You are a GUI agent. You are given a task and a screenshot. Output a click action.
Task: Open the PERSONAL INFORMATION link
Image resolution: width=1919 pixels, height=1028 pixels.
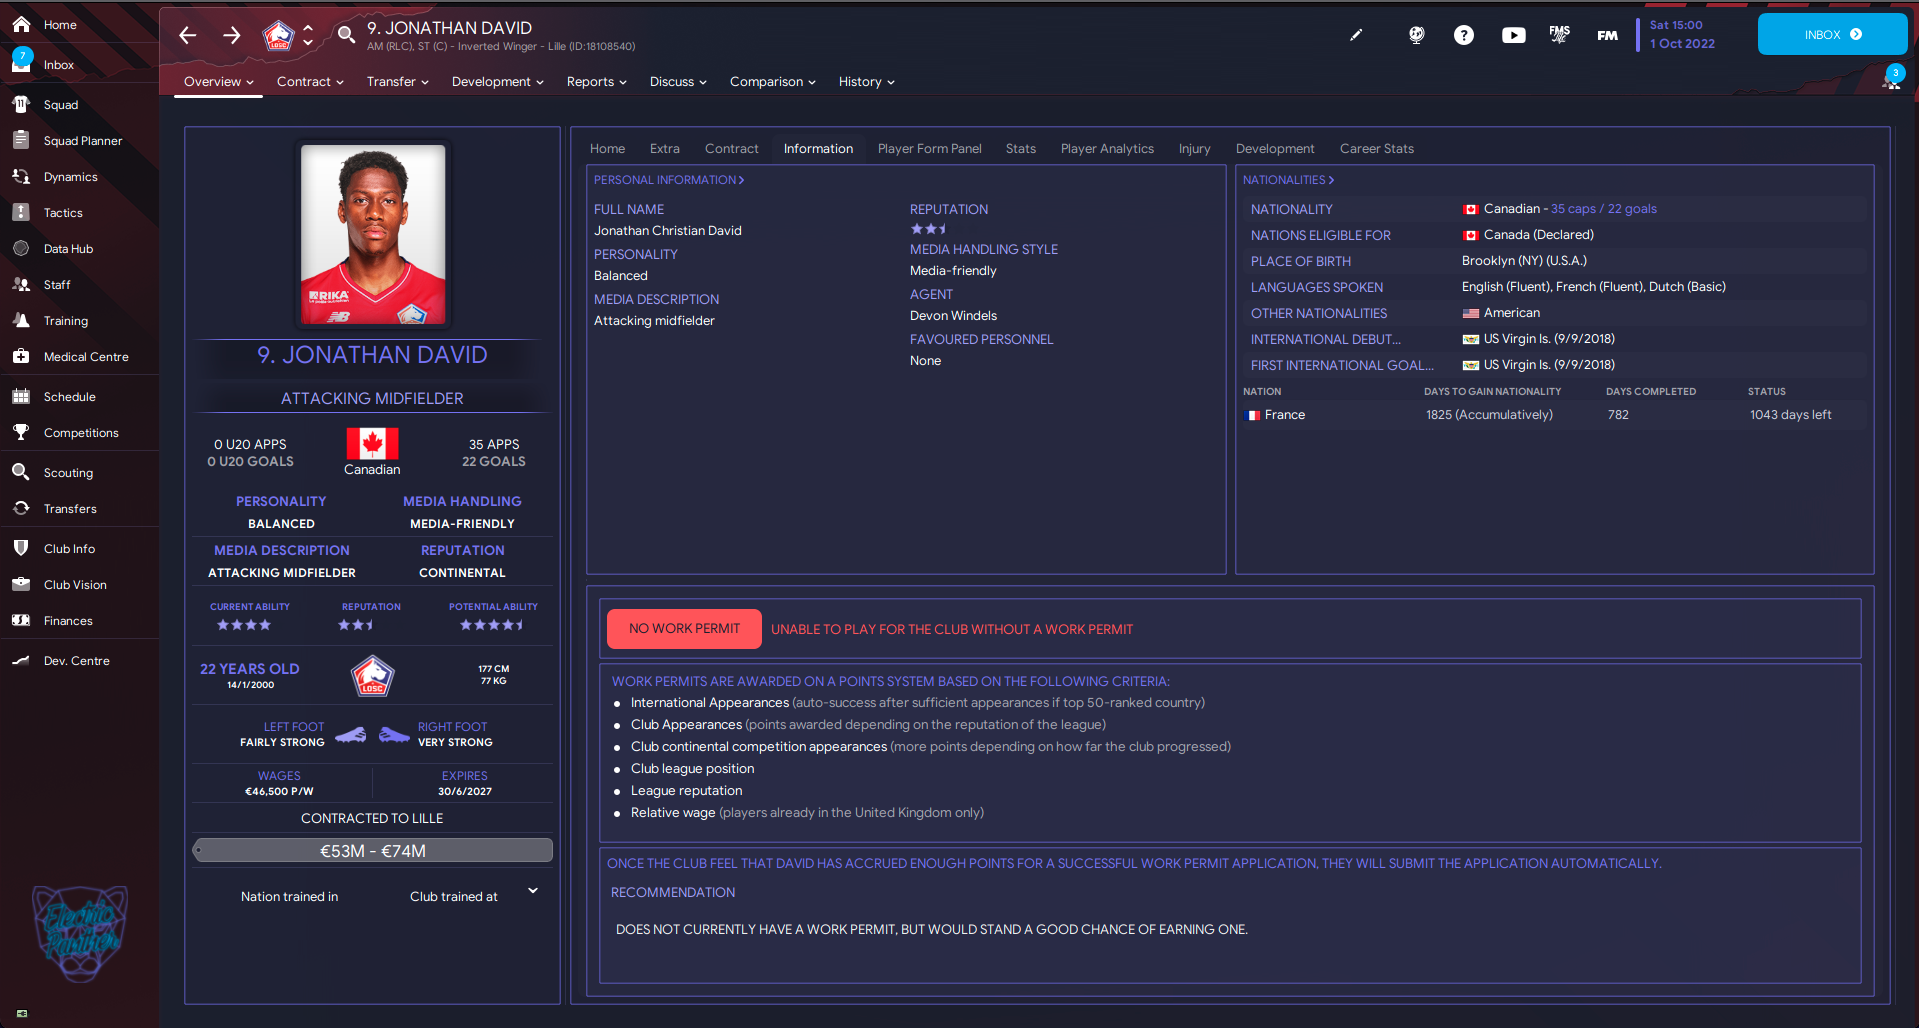click(668, 180)
